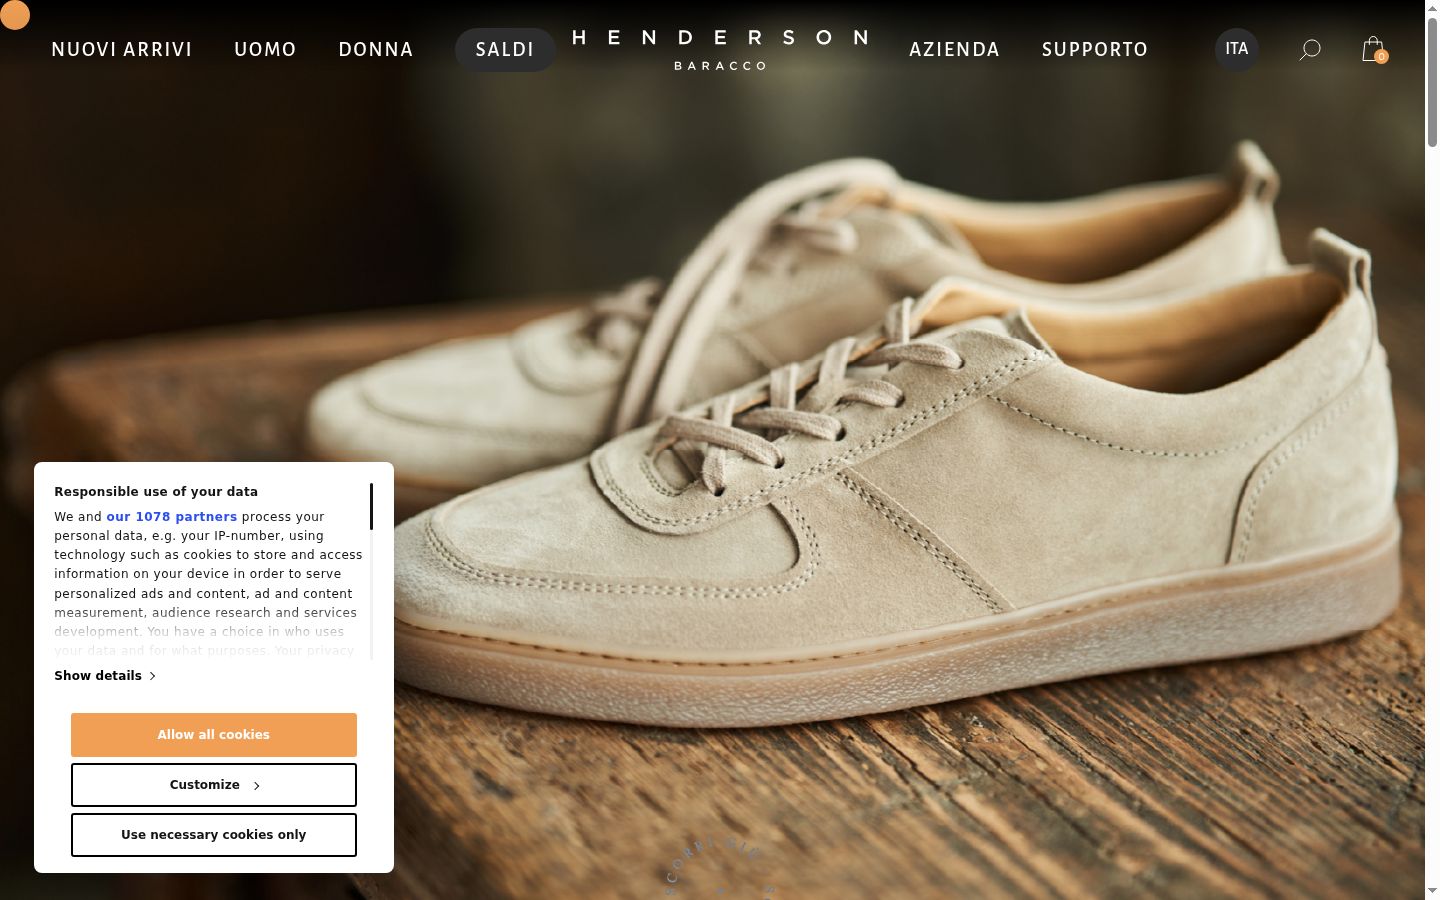Click the cart item count badge

point(1381,57)
